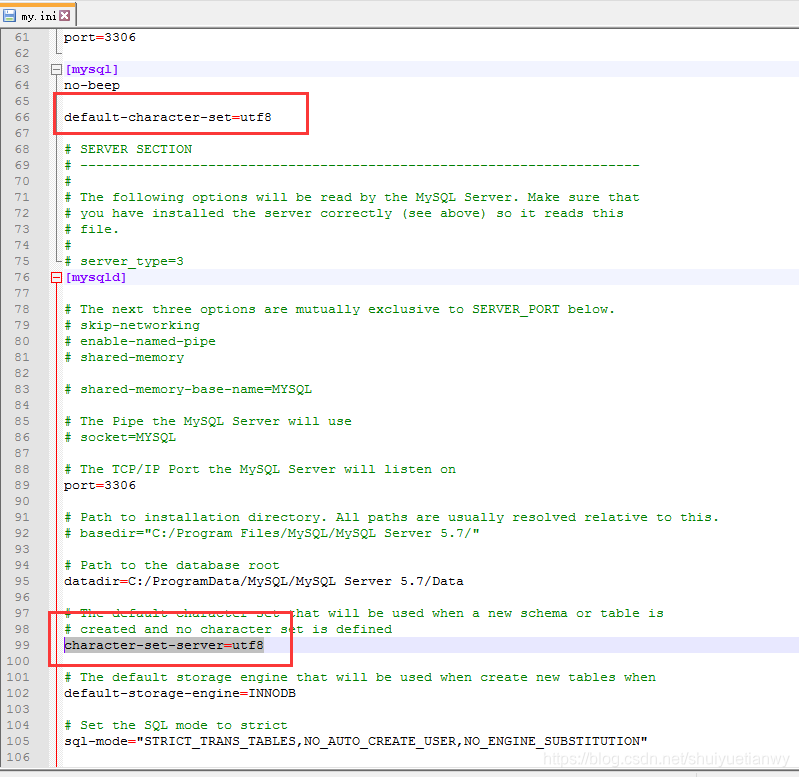Click line number 76 in the margin

[22, 277]
